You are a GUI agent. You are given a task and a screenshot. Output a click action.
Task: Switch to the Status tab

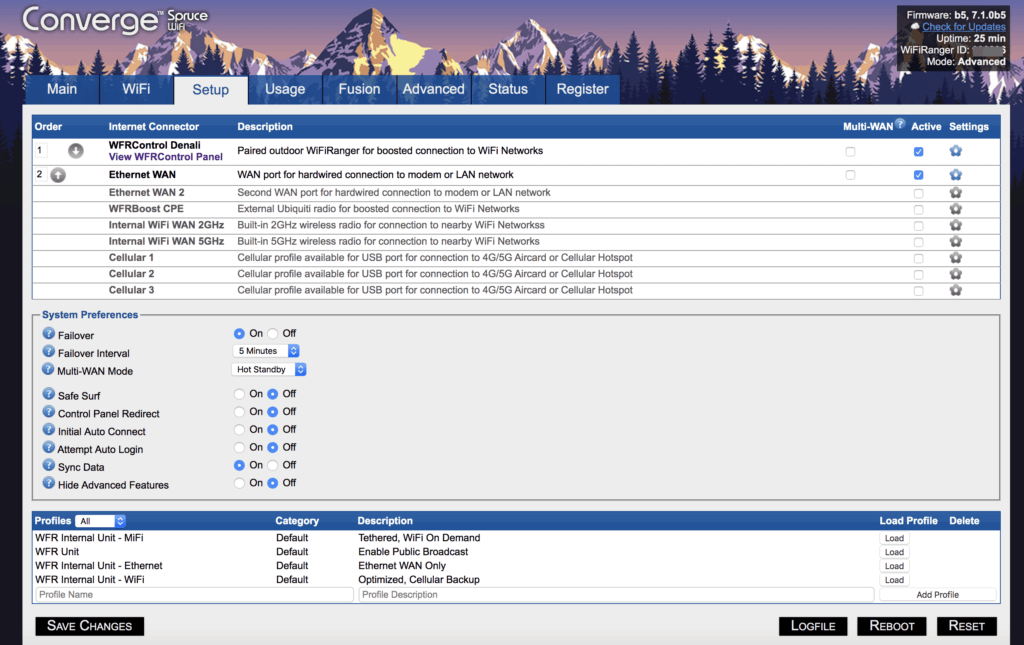[508, 89]
